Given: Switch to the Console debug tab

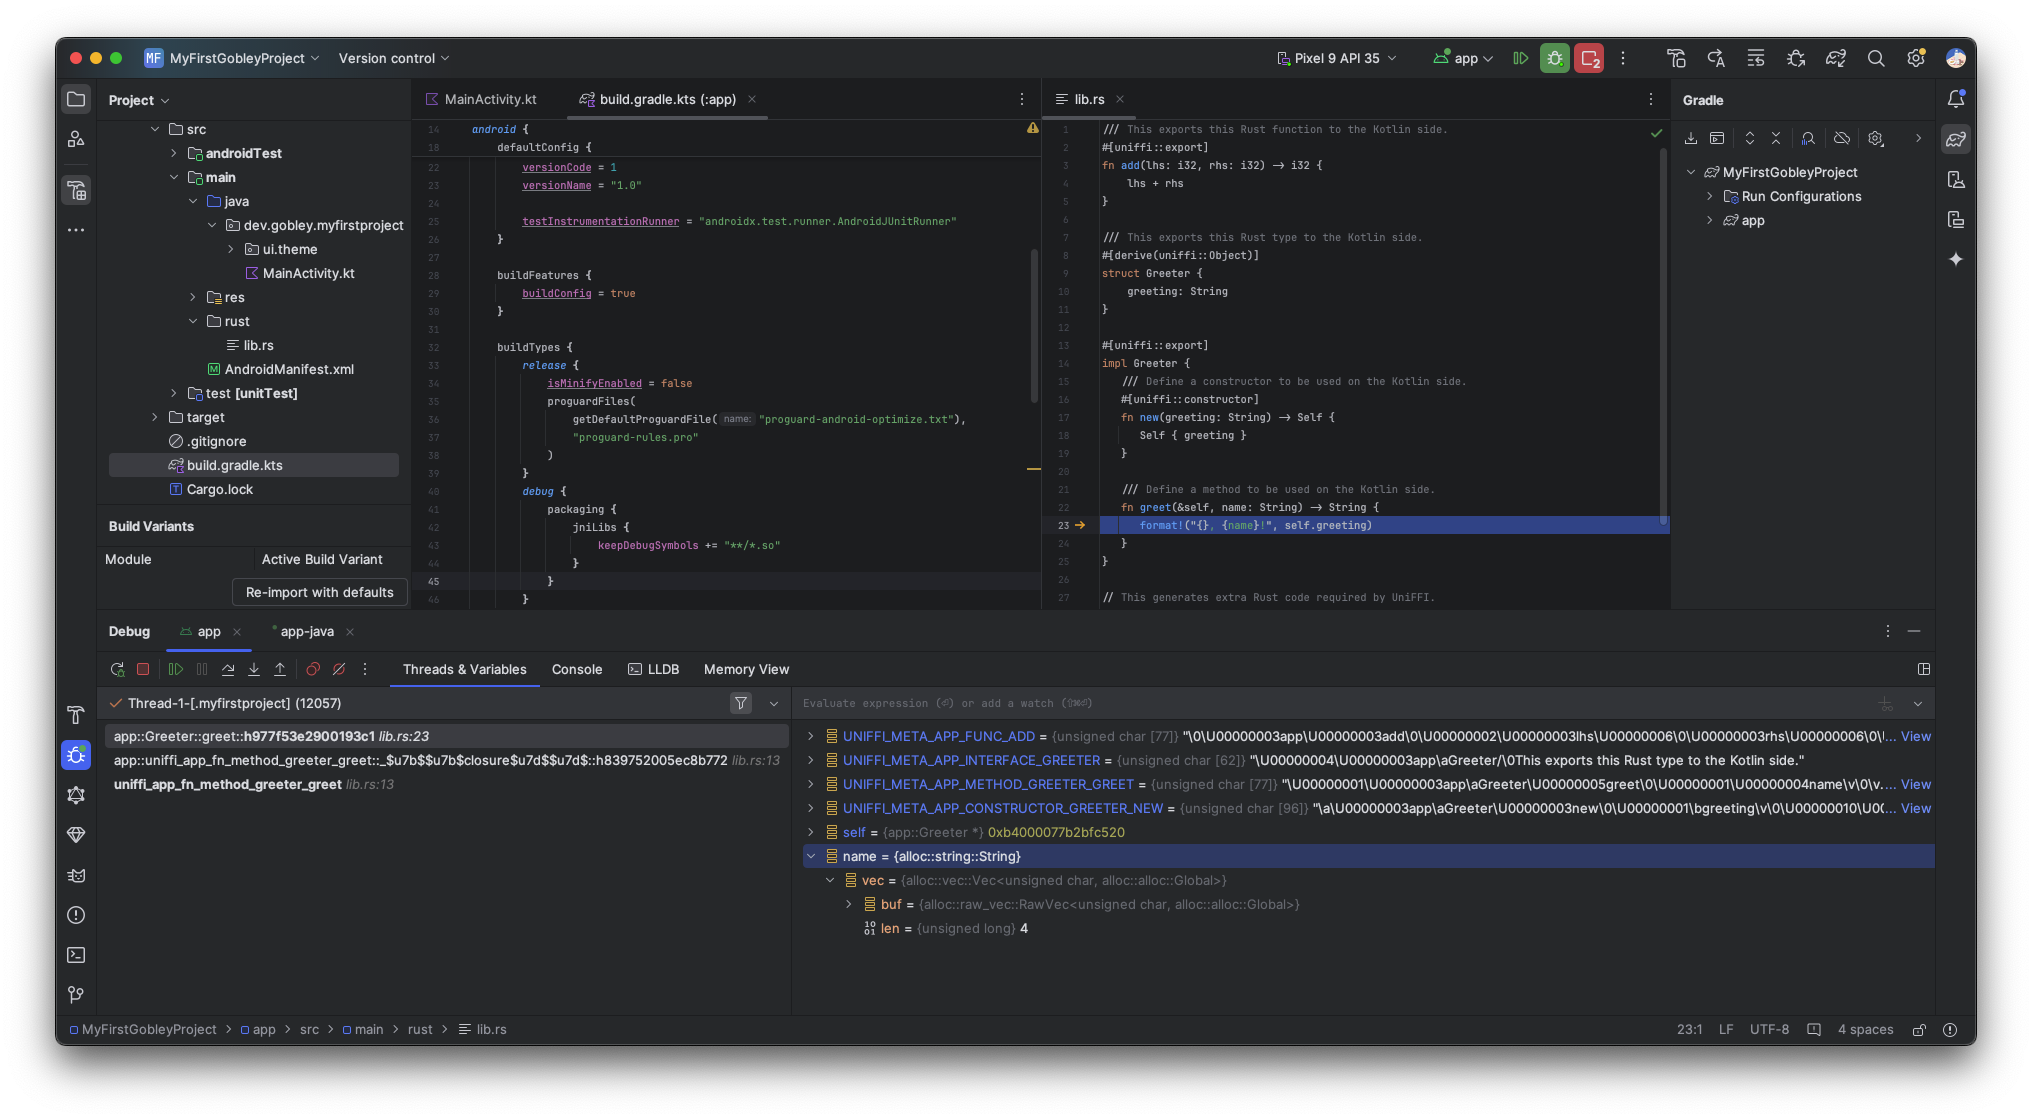Looking at the screenshot, I should click(x=577, y=669).
